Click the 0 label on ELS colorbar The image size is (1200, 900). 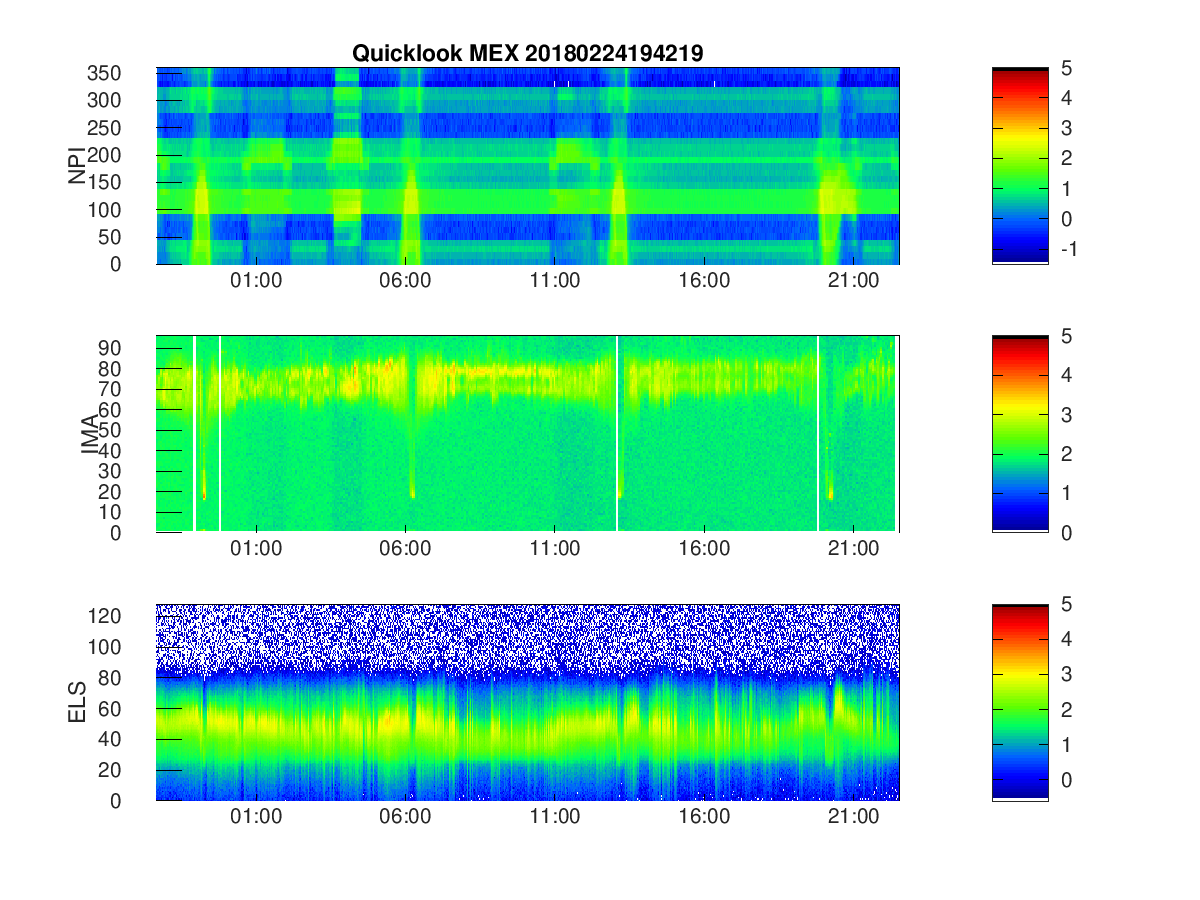(1066, 781)
